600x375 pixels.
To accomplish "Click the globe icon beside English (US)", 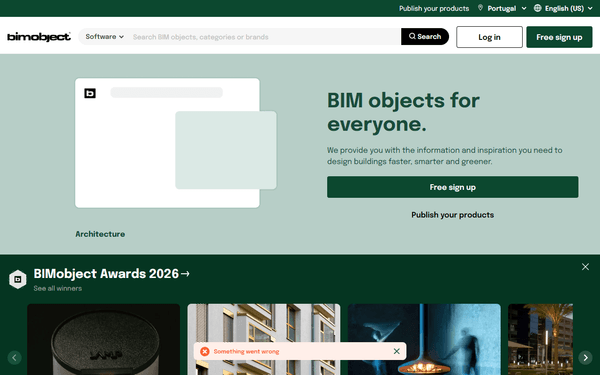I will [537, 8].
